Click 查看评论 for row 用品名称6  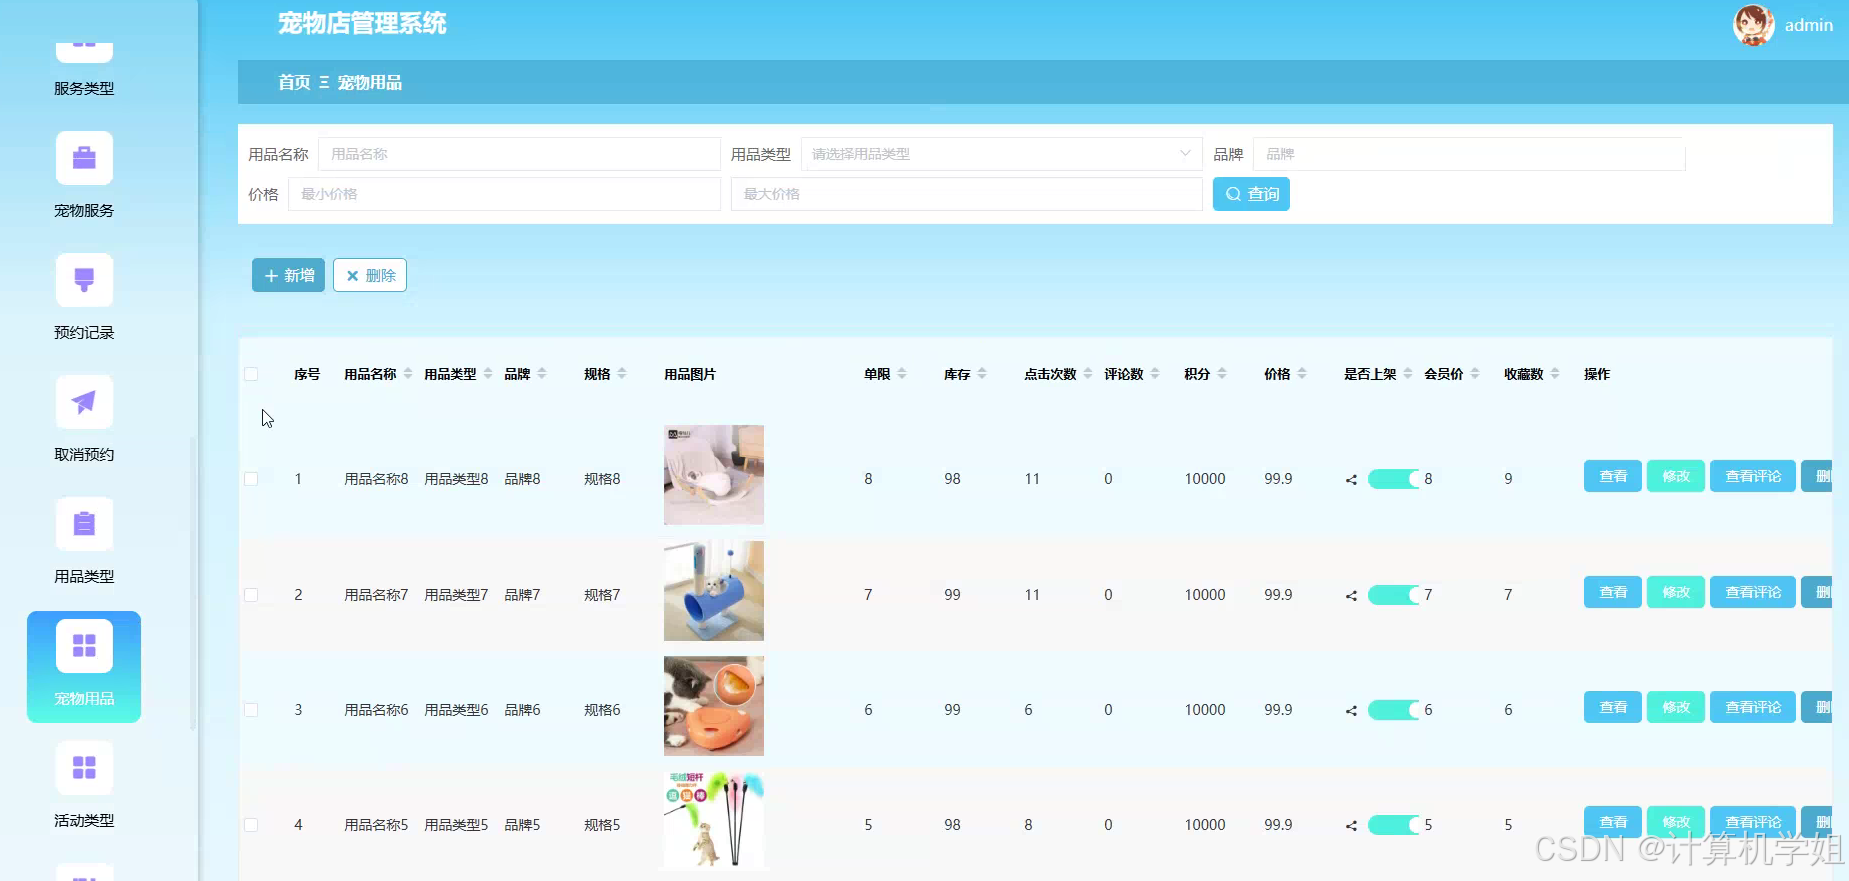(x=1753, y=707)
